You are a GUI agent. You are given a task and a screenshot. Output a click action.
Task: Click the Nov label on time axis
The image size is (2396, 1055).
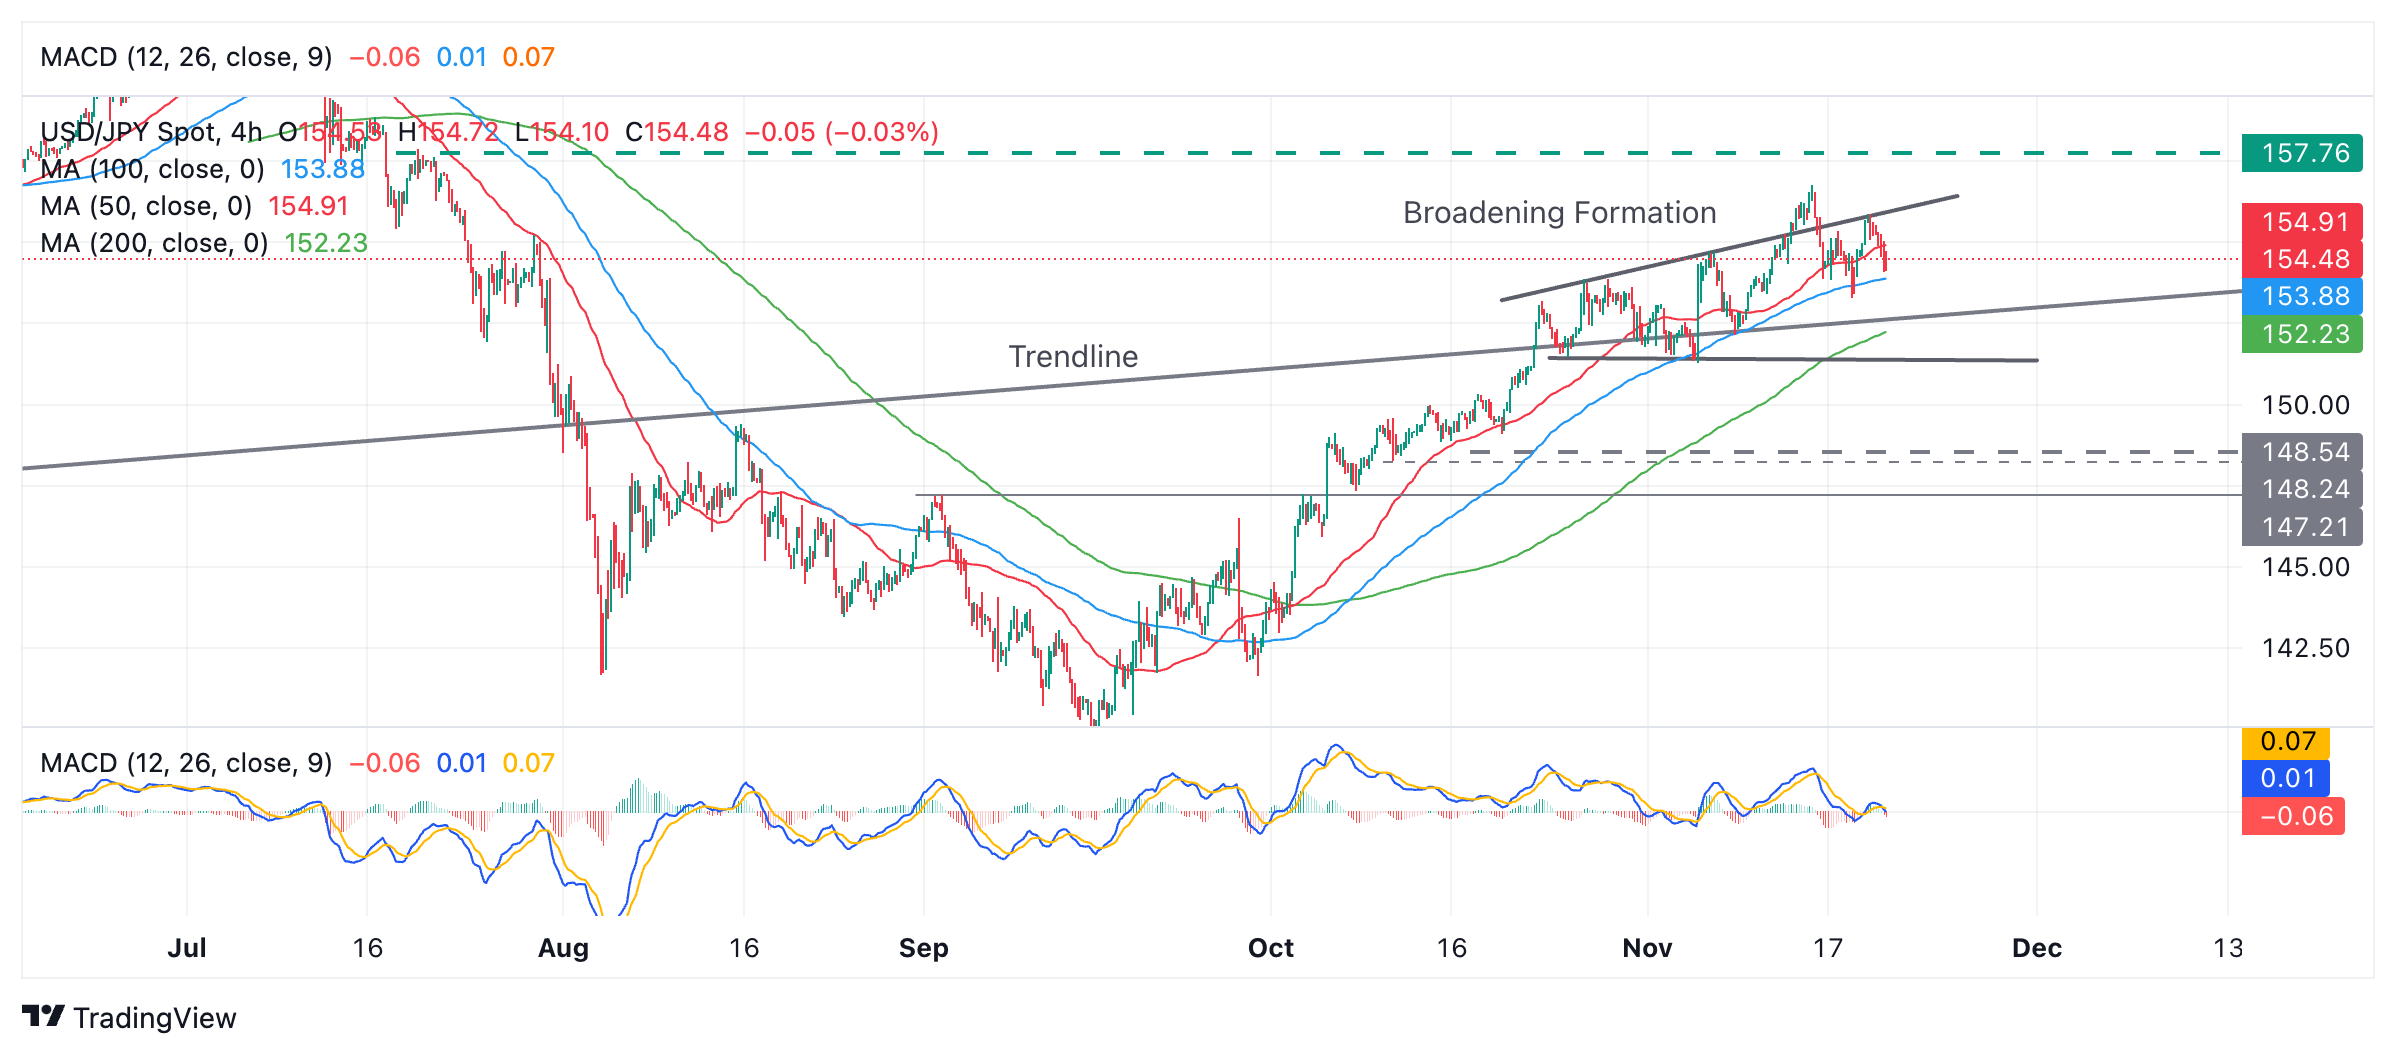tap(1647, 948)
